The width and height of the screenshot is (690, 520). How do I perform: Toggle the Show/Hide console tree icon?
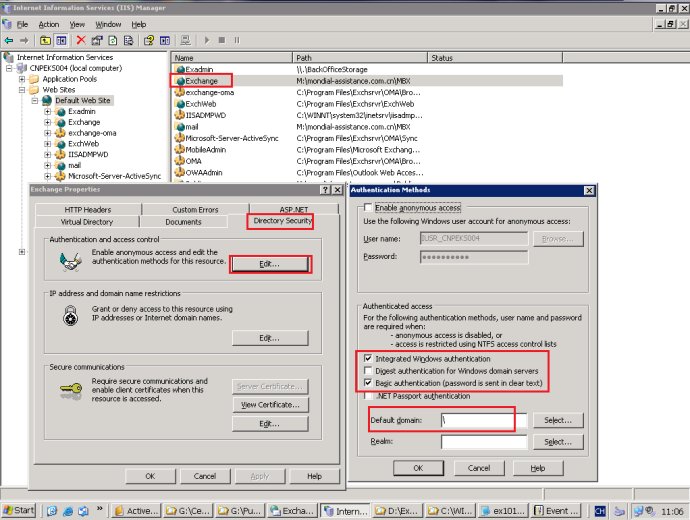click(x=61, y=40)
